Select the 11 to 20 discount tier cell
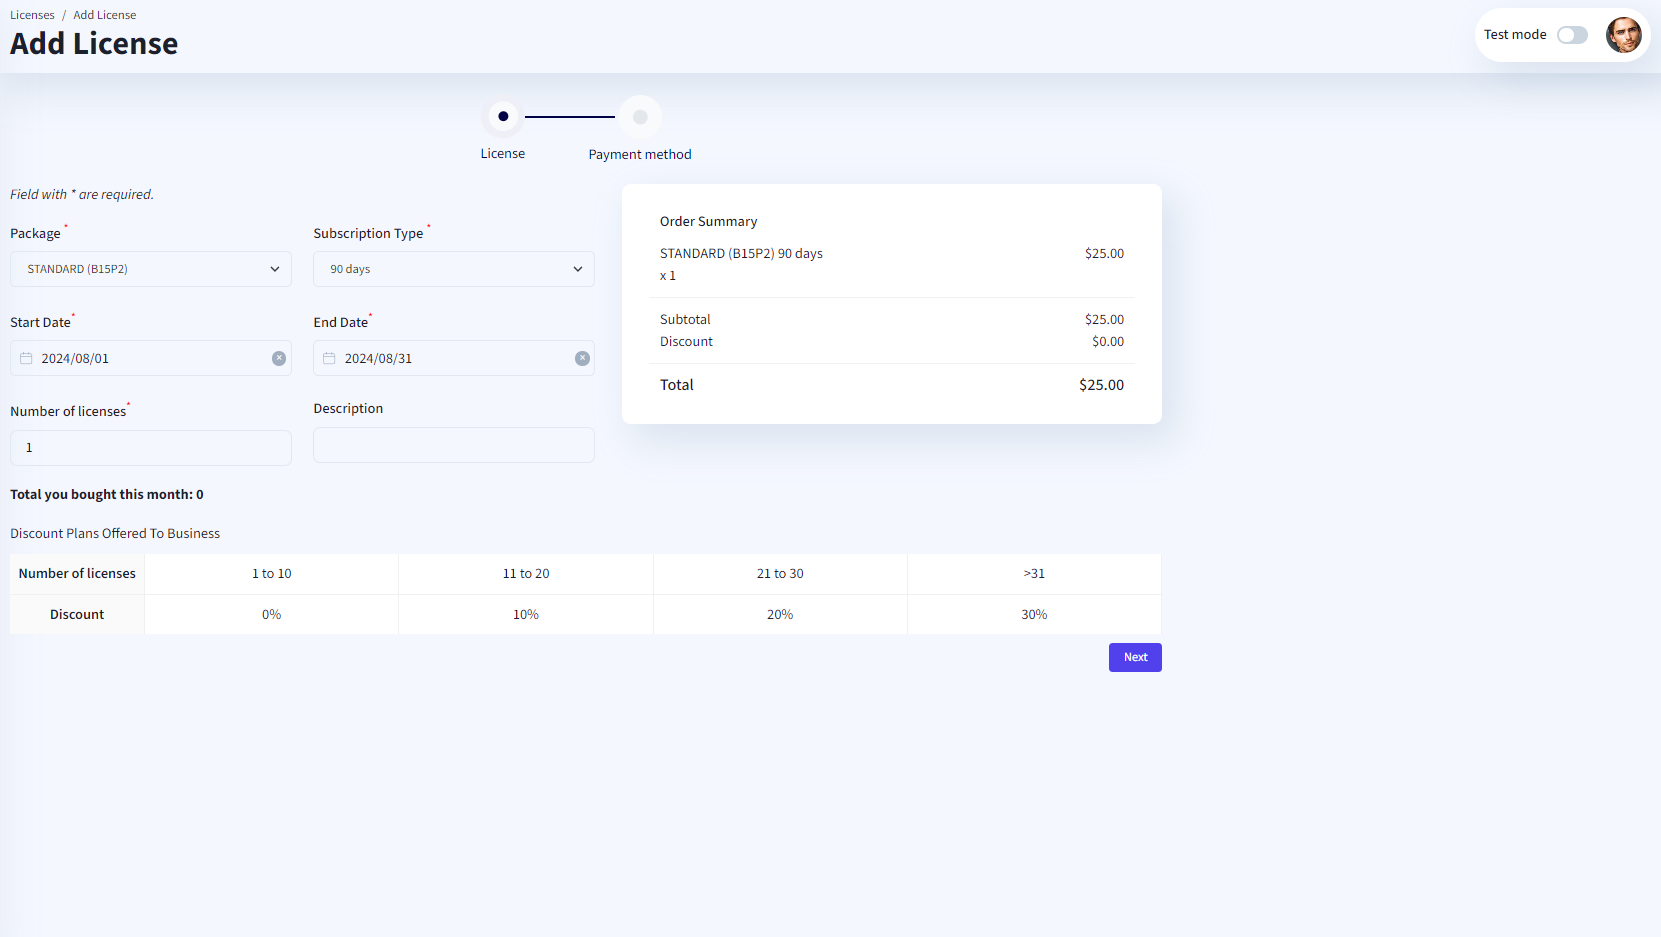The height and width of the screenshot is (937, 1661). pyautogui.click(x=526, y=574)
